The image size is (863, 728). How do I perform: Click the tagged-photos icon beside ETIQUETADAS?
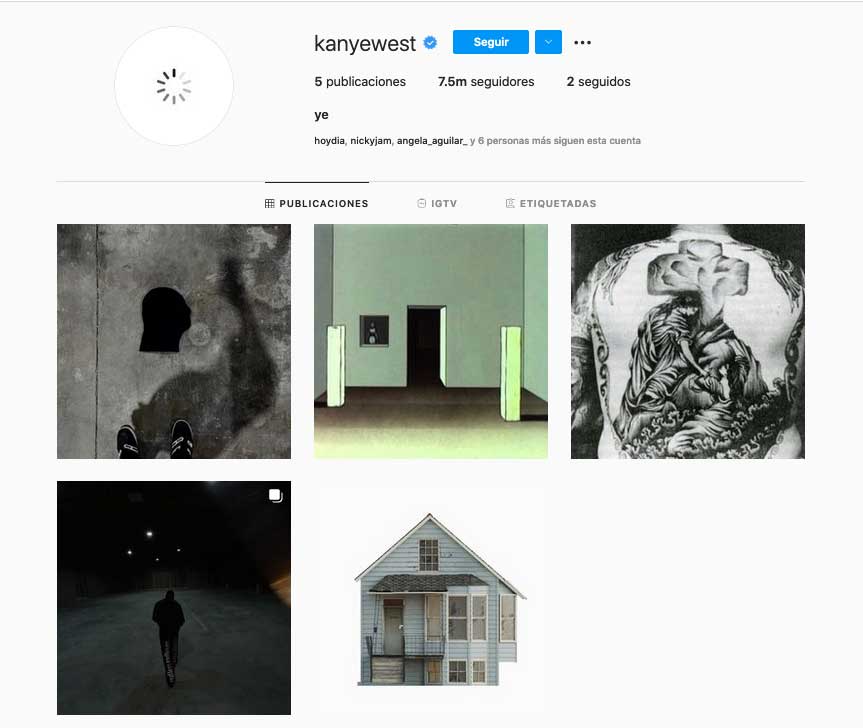[x=510, y=204]
